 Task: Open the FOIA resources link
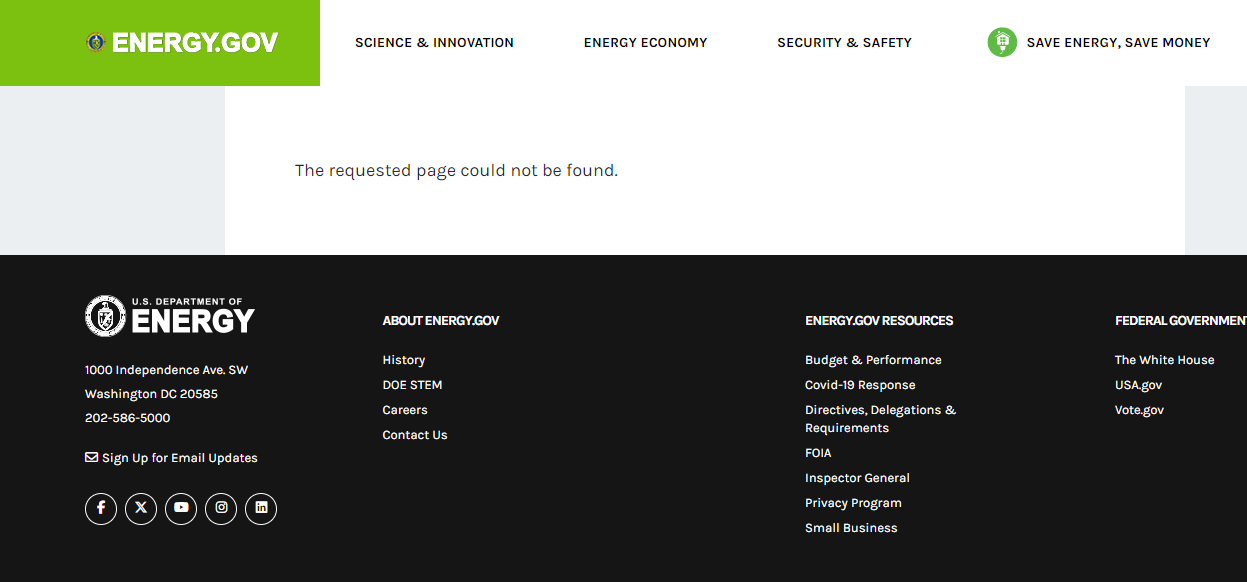818,453
